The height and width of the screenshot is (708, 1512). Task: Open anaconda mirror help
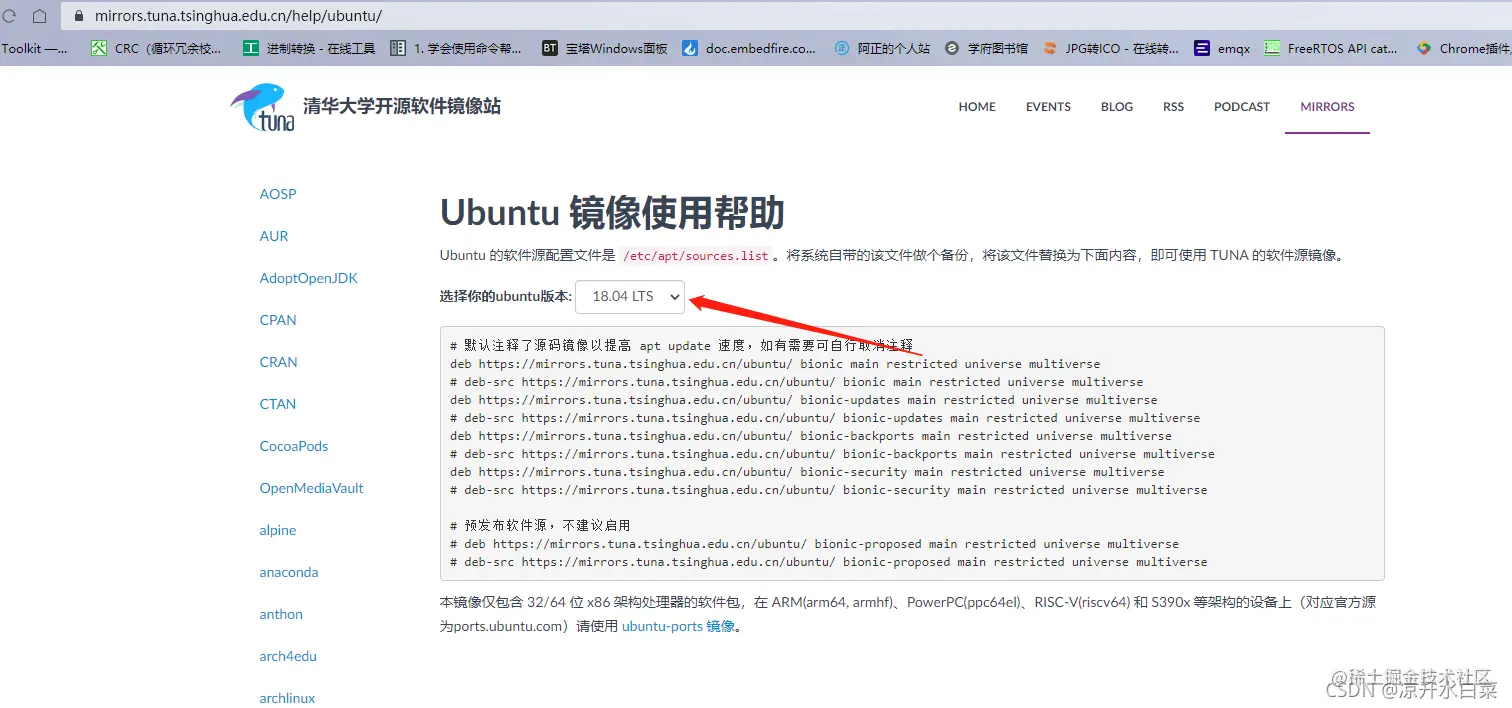pyautogui.click(x=289, y=572)
